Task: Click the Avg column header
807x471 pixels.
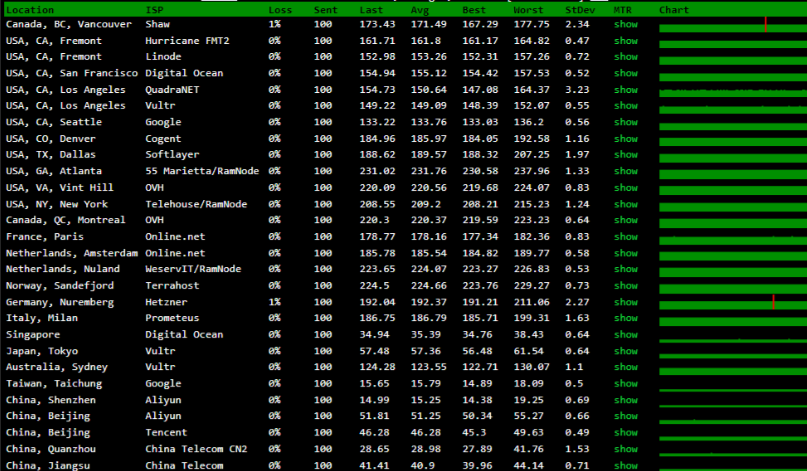Action: click(x=419, y=10)
